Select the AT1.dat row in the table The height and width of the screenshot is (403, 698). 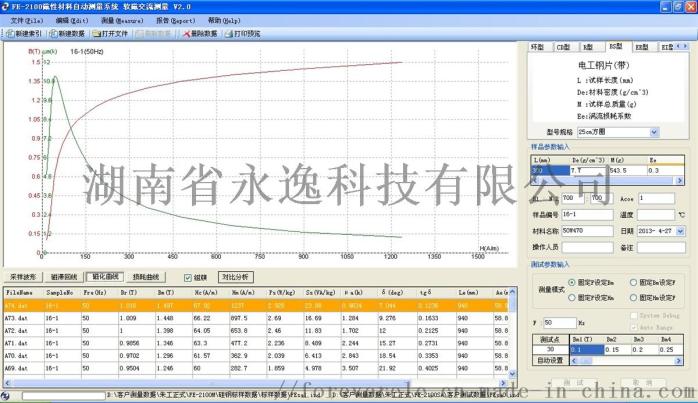[x=256, y=343]
